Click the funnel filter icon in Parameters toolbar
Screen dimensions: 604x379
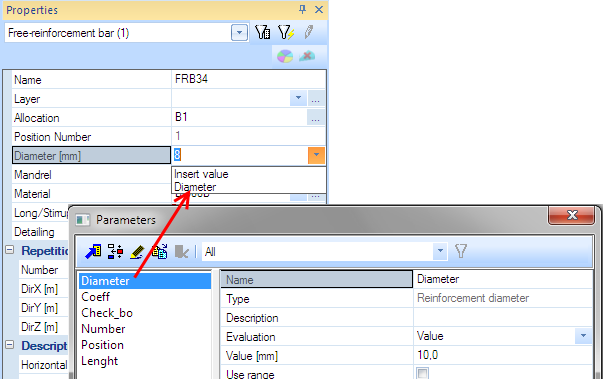click(x=461, y=251)
